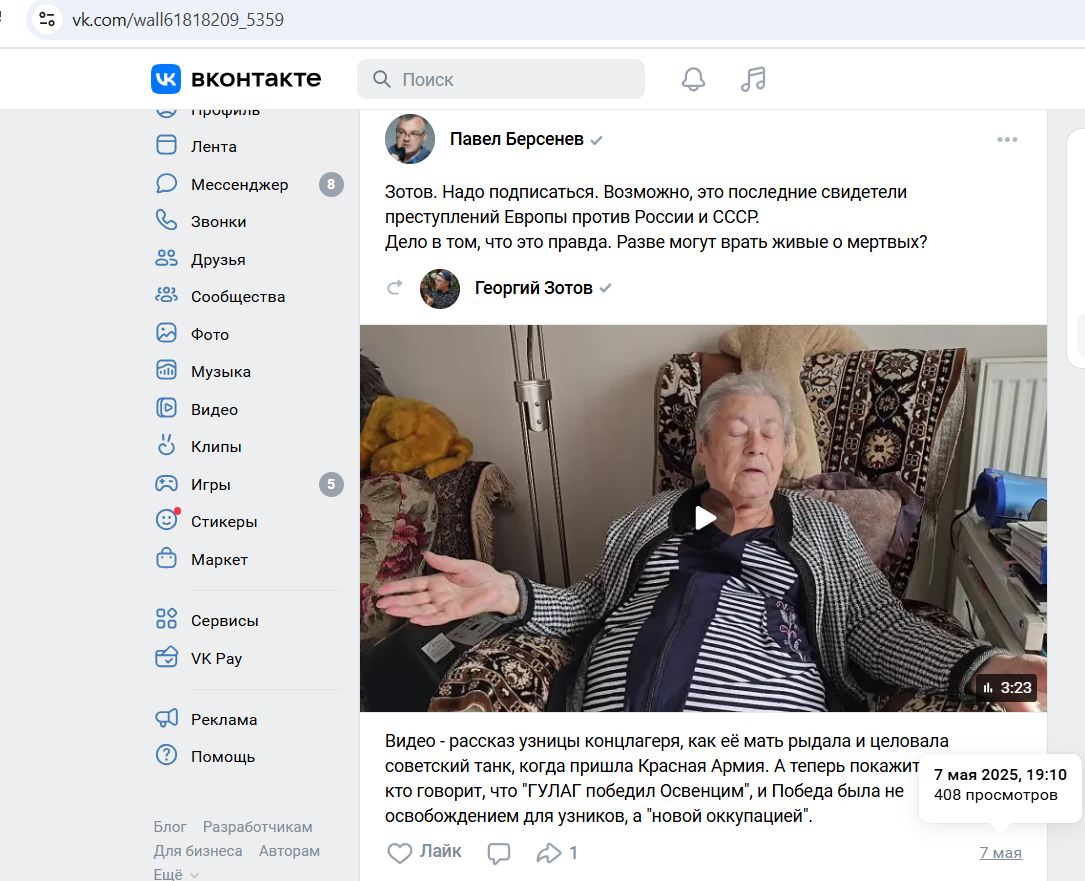Share the post via arrow icon
1085x881 pixels.
coord(549,853)
